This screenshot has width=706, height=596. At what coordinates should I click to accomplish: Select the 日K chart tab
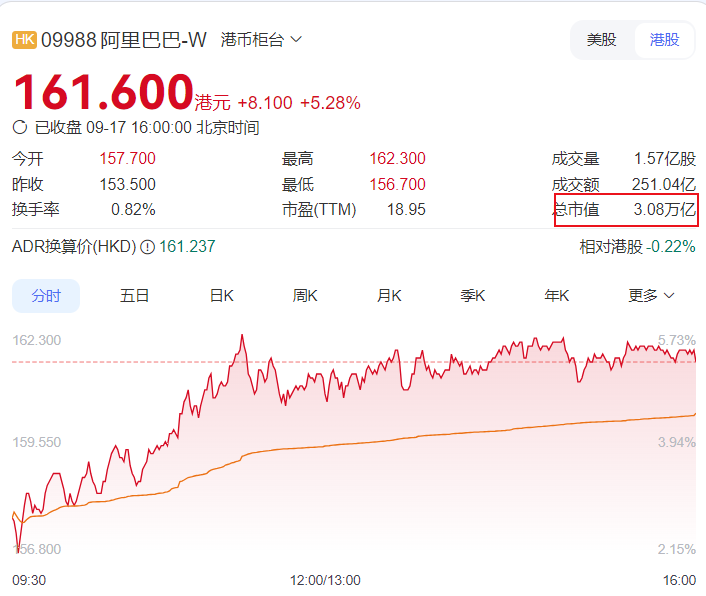pyautogui.click(x=222, y=296)
